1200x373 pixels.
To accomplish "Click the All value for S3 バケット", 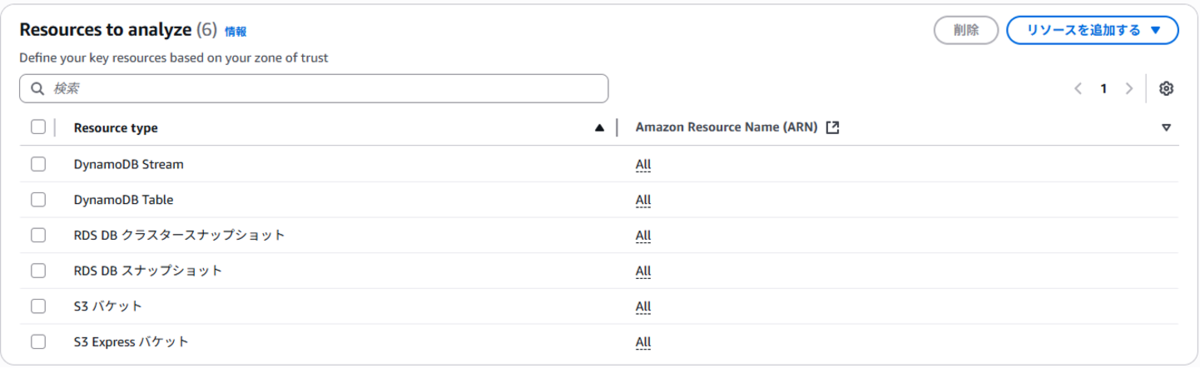I will (x=643, y=307).
